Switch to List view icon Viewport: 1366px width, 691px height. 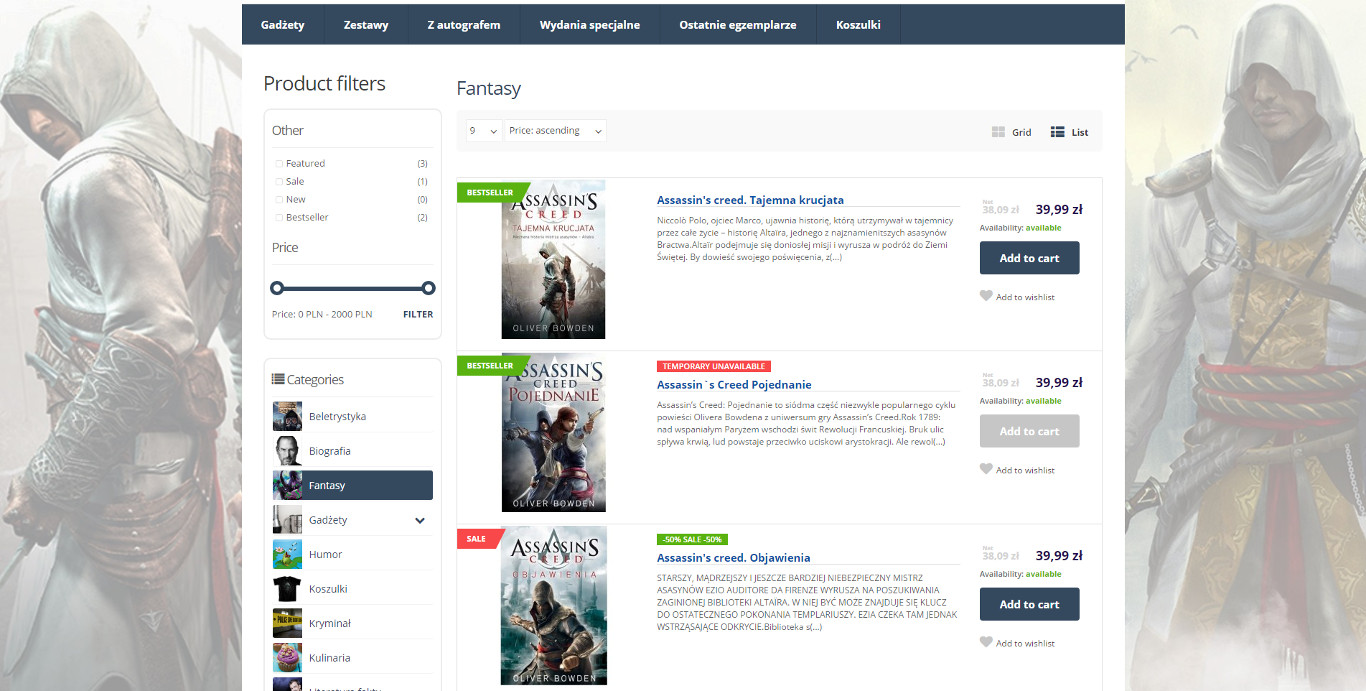point(1057,132)
